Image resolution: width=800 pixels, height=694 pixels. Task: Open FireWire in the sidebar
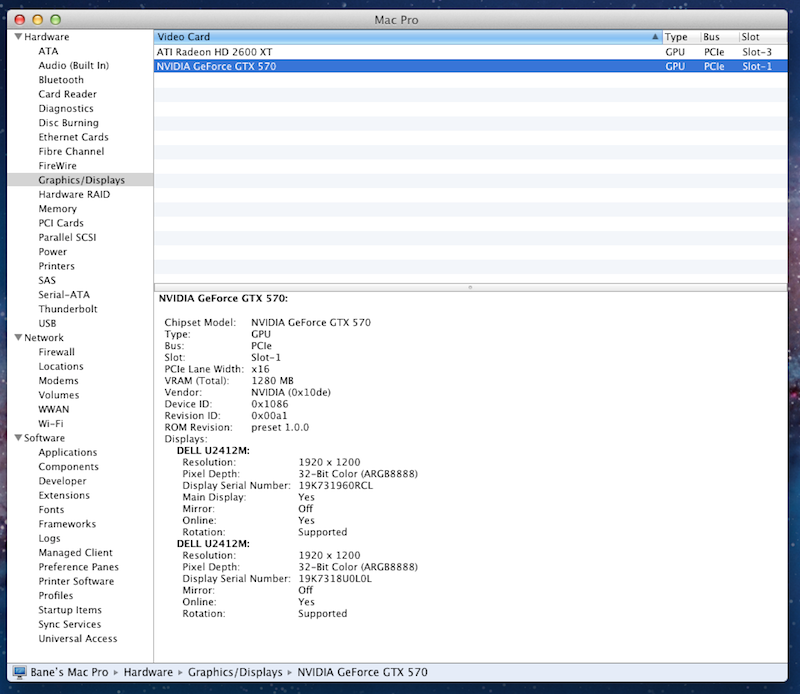click(57, 165)
